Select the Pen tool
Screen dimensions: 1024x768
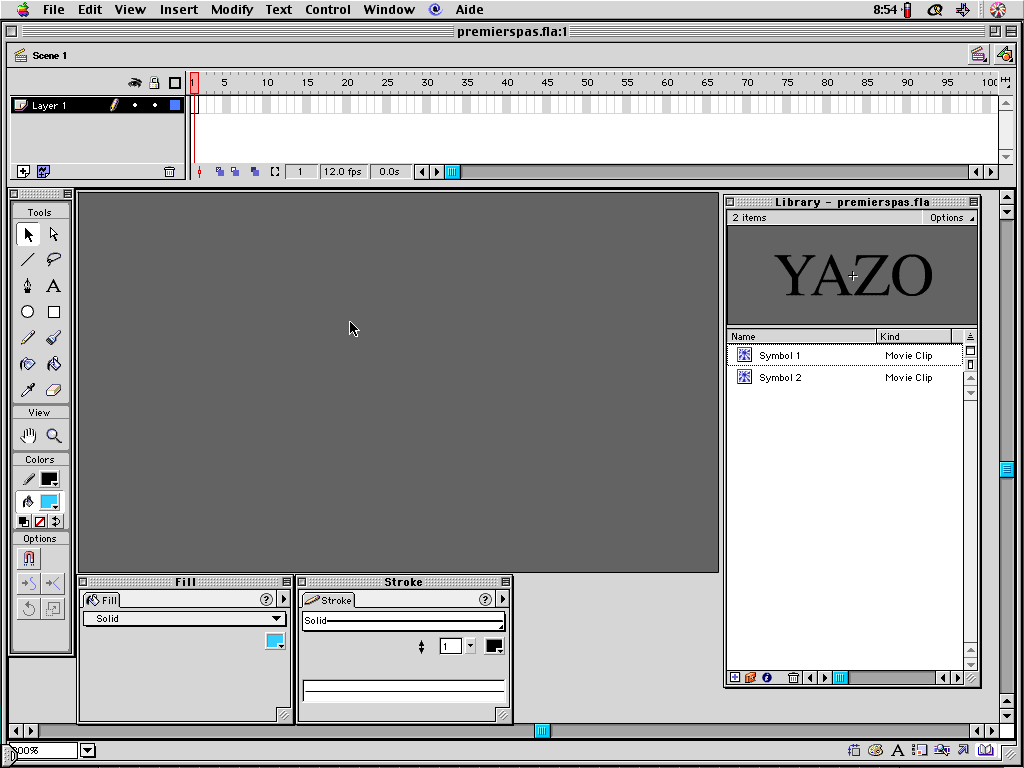pyautogui.click(x=28, y=286)
